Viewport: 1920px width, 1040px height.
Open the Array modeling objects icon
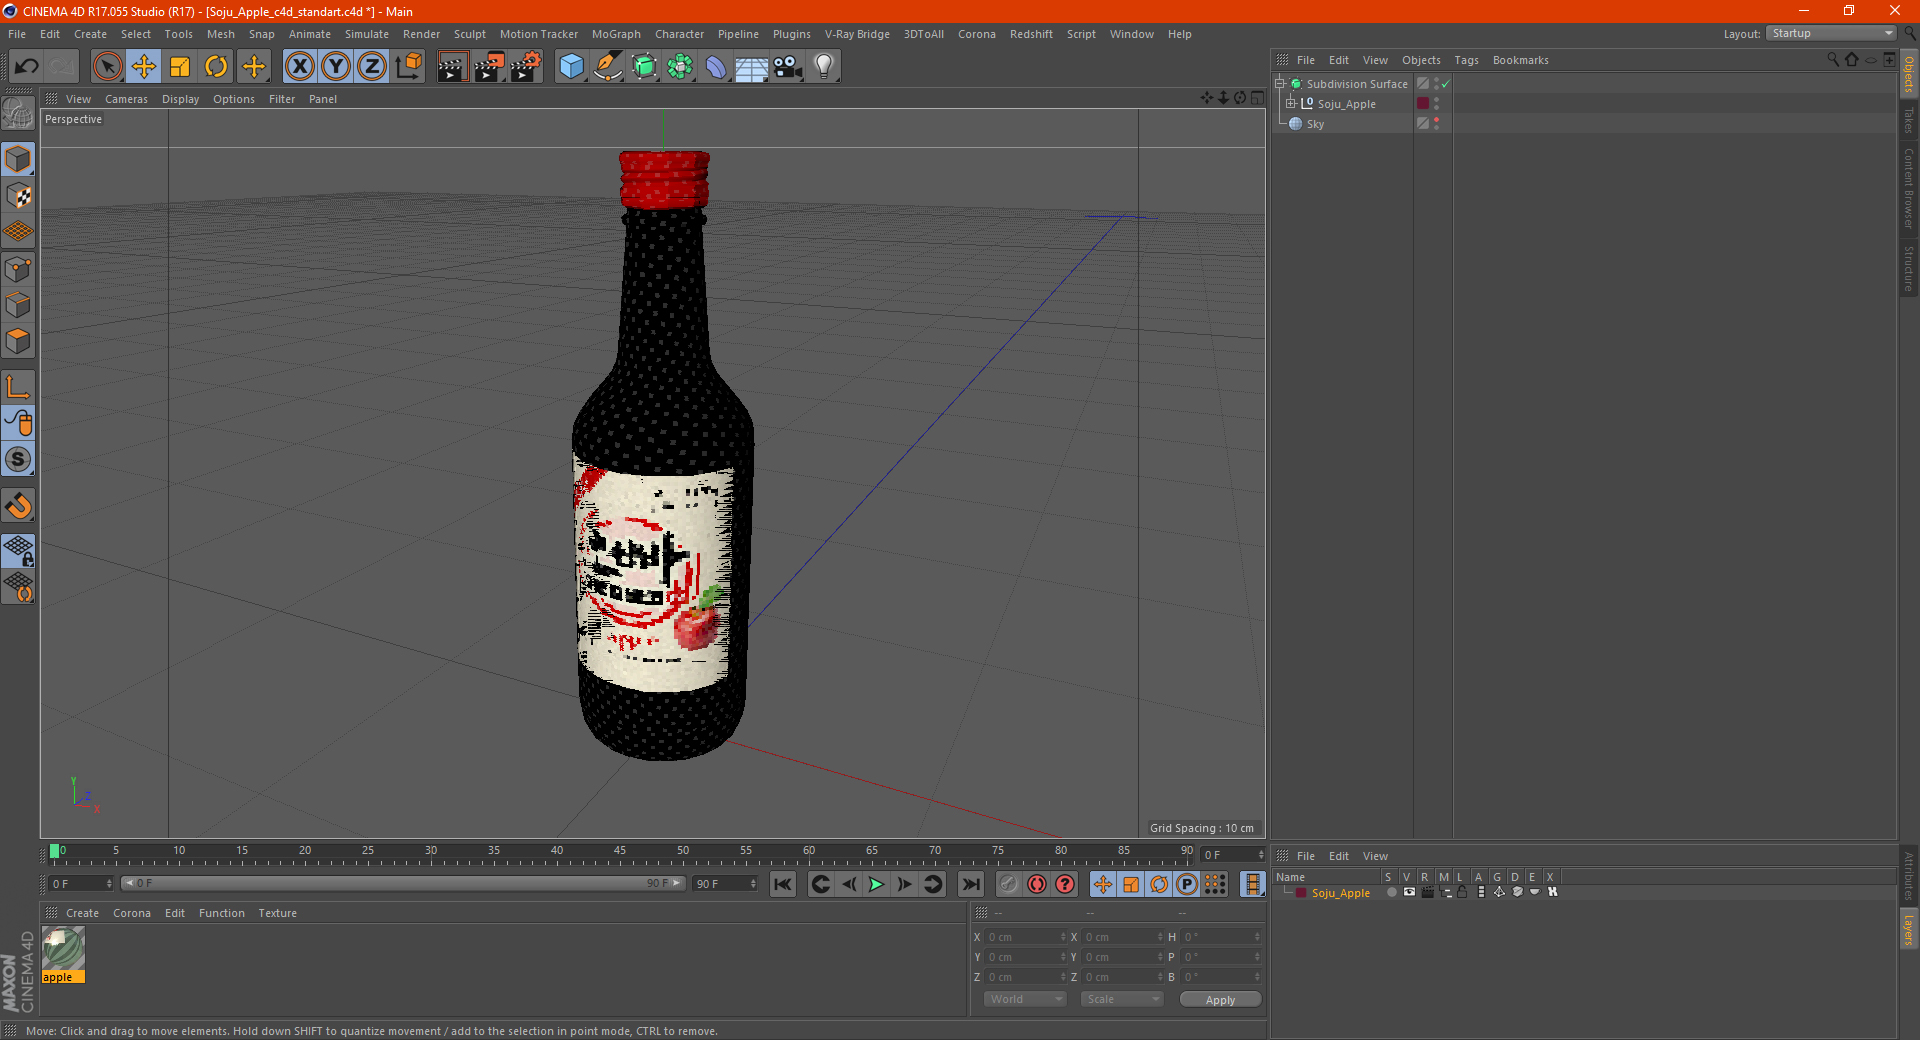(x=681, y=67)
